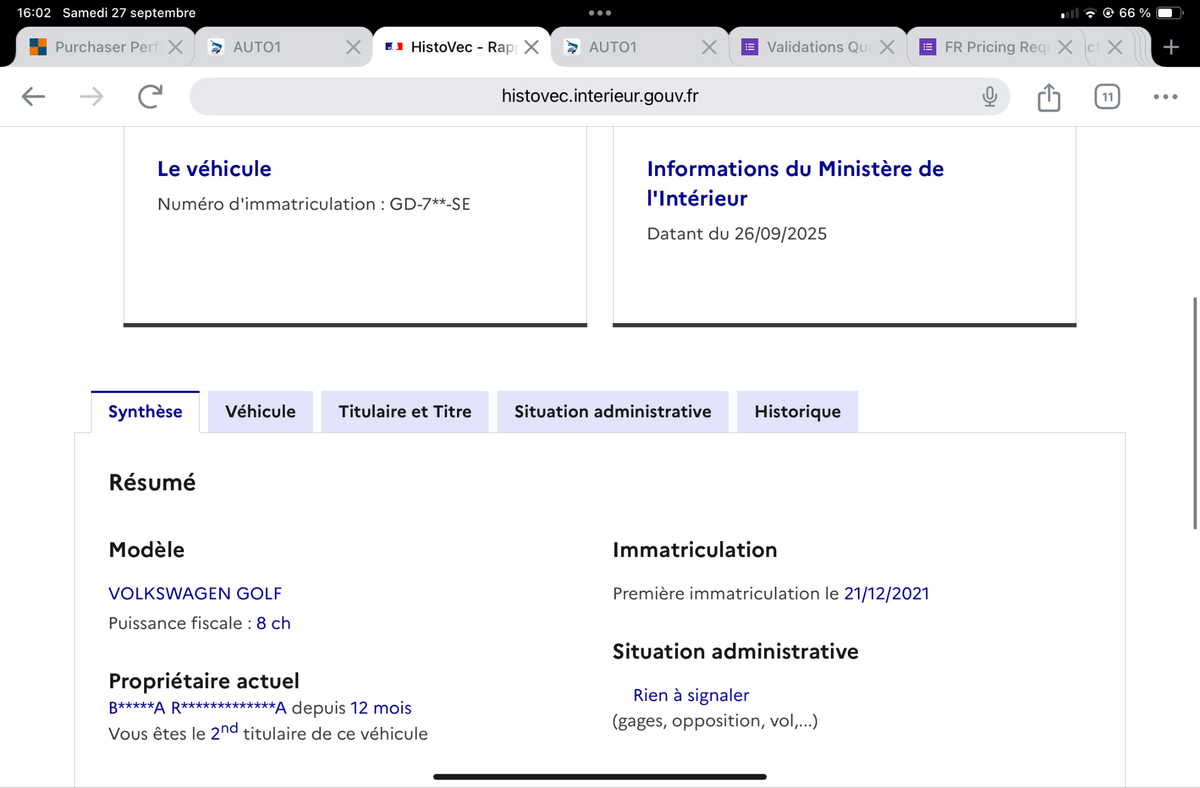Viewport: 1200px width, 788px height.
Task: Switch to the Véhicule tab
Action: (x=260, y=412)
